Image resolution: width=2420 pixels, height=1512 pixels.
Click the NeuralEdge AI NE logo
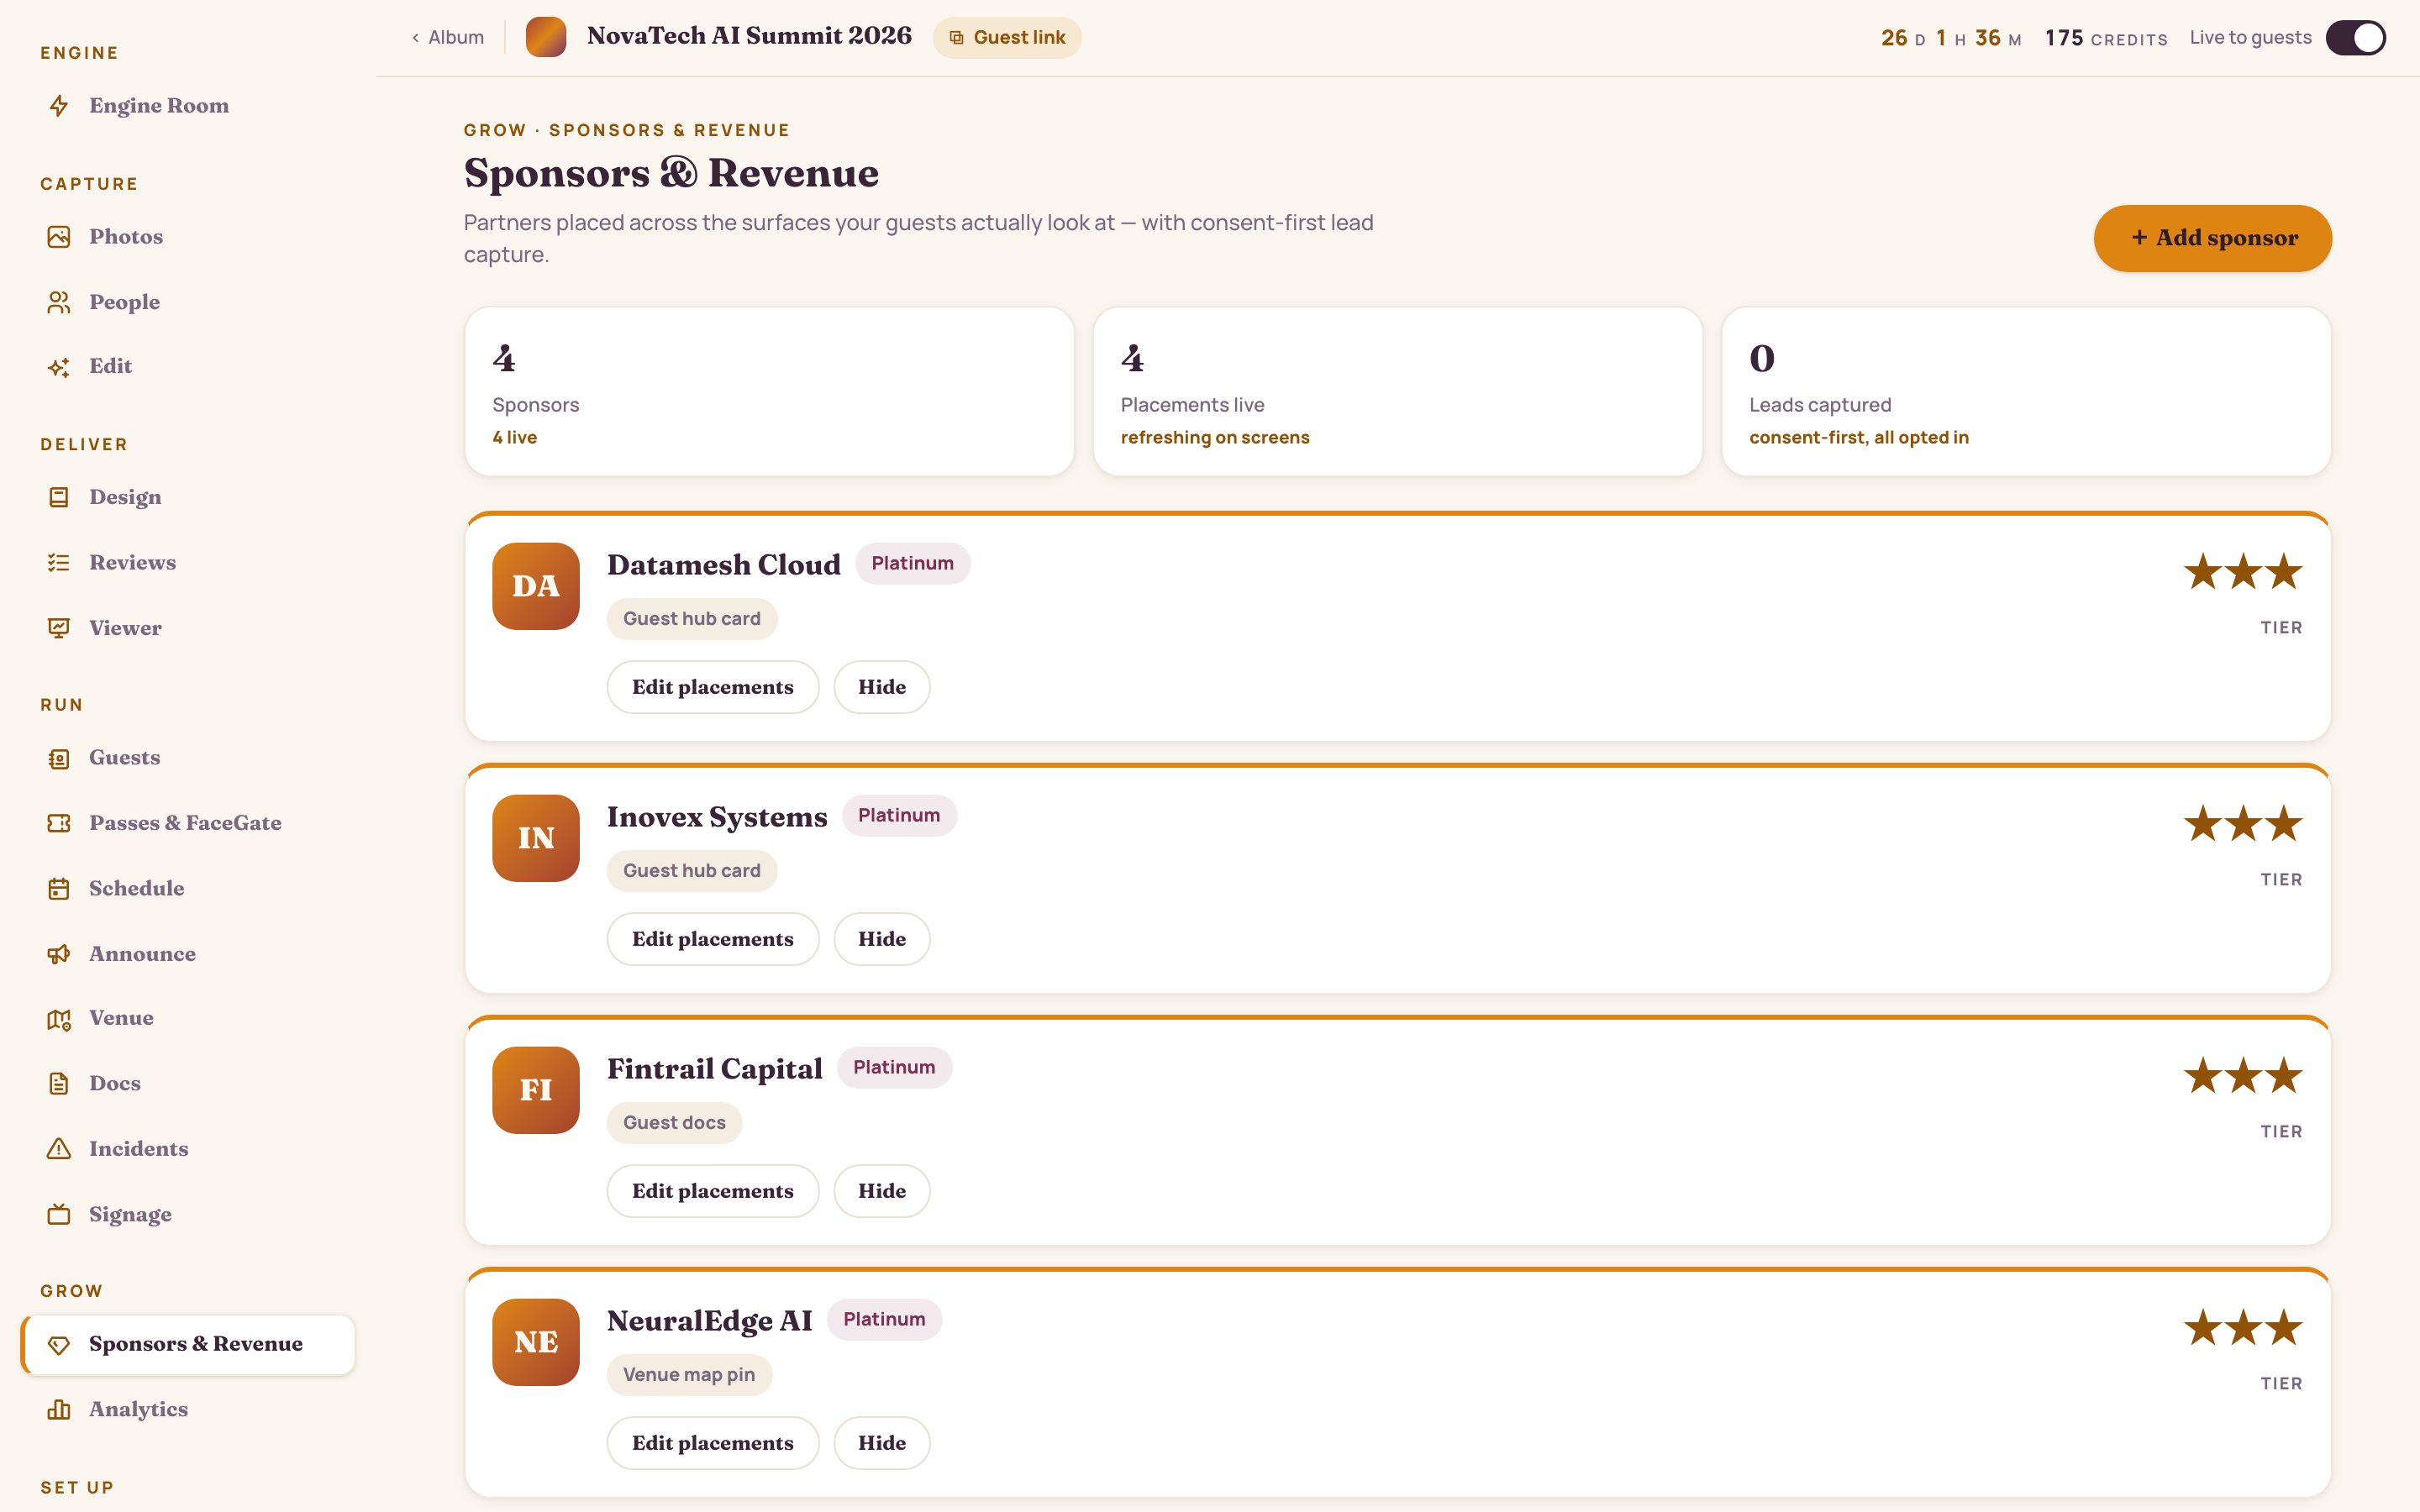coord(536,1342)
